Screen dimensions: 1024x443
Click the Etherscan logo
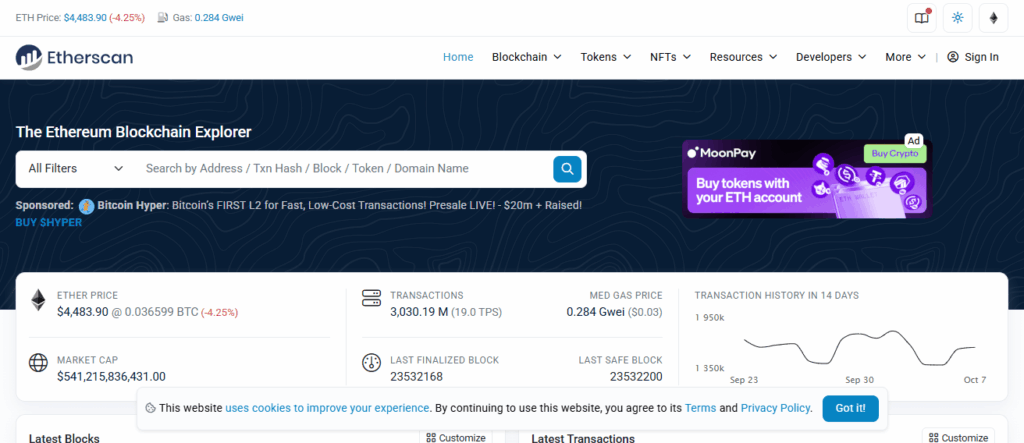[72, 57]
